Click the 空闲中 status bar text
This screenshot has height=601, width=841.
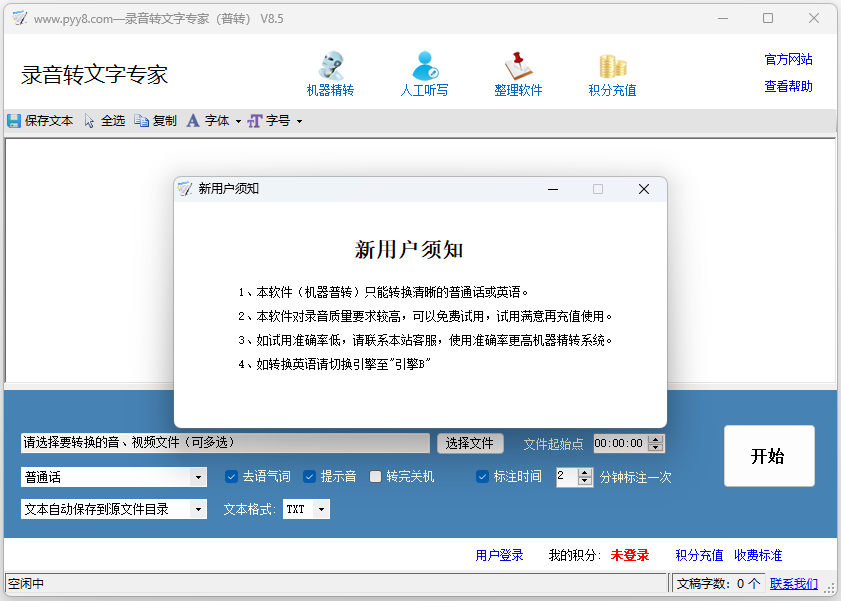(26, 584)
